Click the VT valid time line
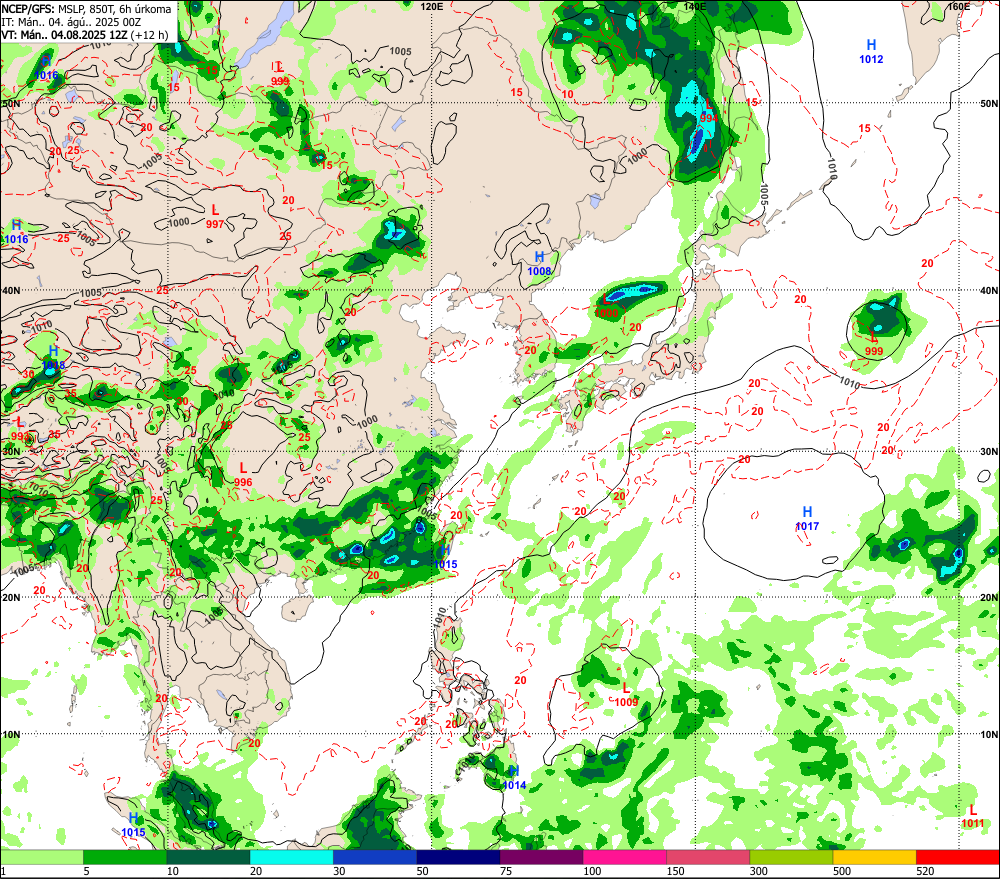The image size is (1000, 879). tap(85, 34)
